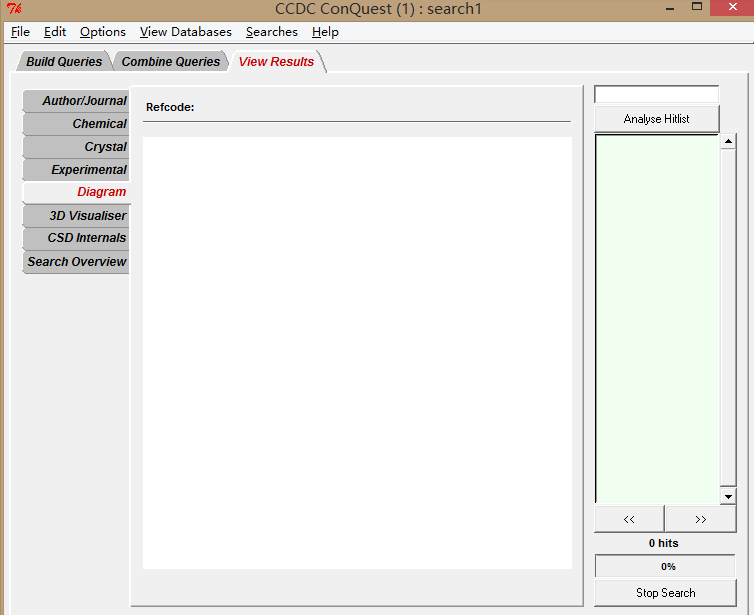Viewport: 754px width, 615px height.
Task: Click the 0% search progress bar
Action: pos(665,566)
